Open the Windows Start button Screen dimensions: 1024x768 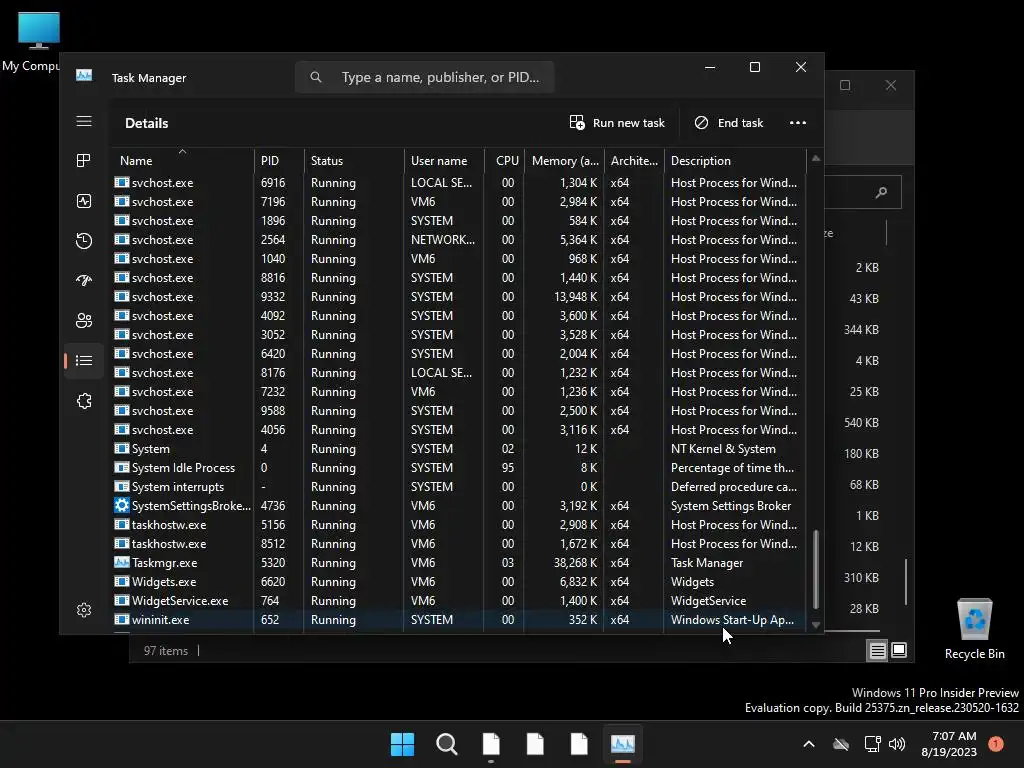pyautogui.click(x=402, y=744)
